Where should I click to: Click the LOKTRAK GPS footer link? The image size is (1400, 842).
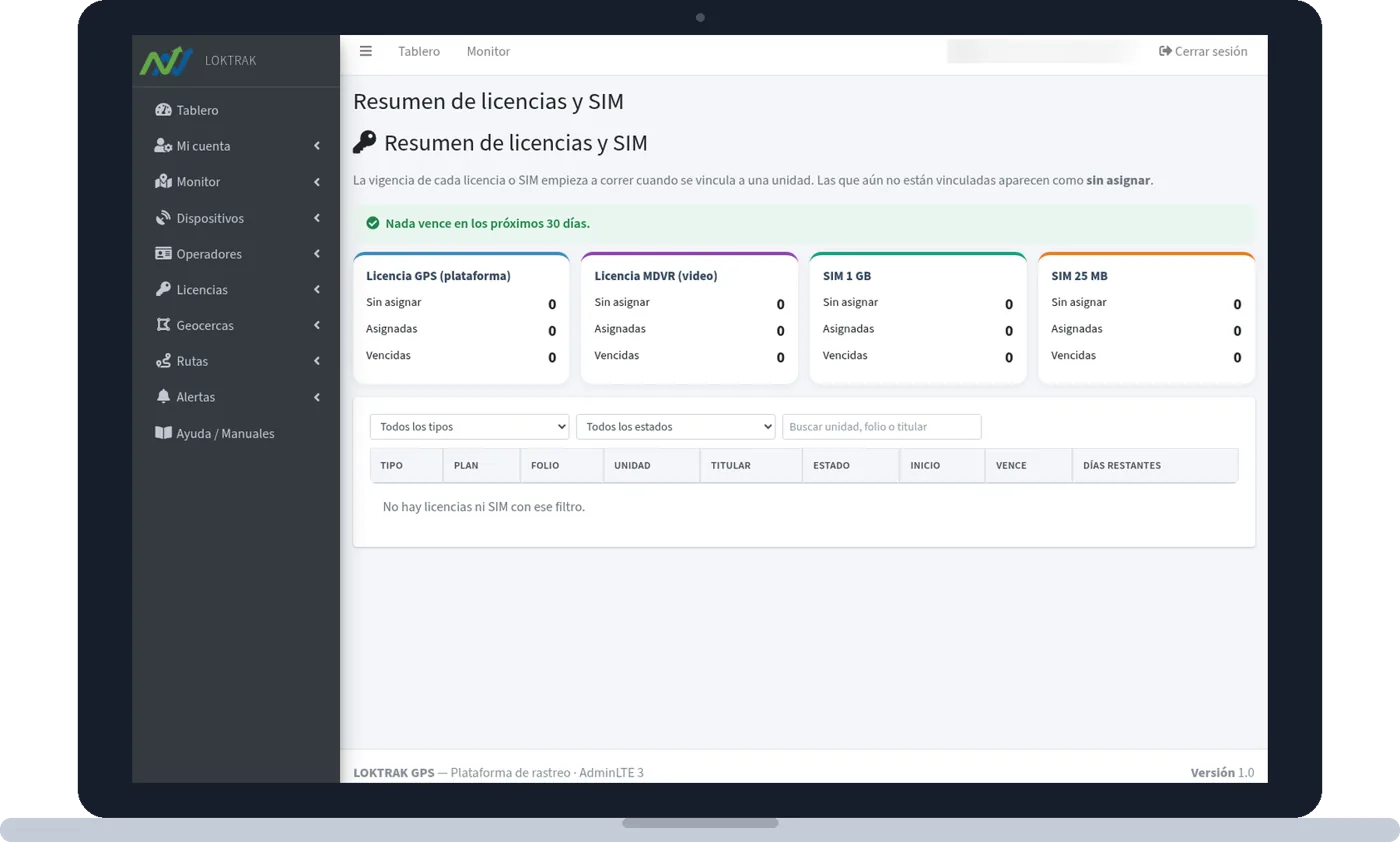click(393, 773)
